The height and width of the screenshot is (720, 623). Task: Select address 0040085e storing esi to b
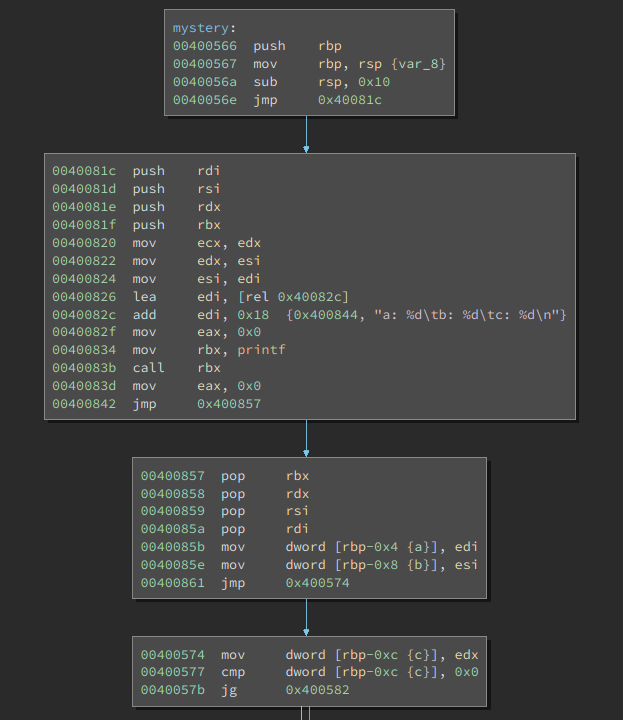pos(173,565)
